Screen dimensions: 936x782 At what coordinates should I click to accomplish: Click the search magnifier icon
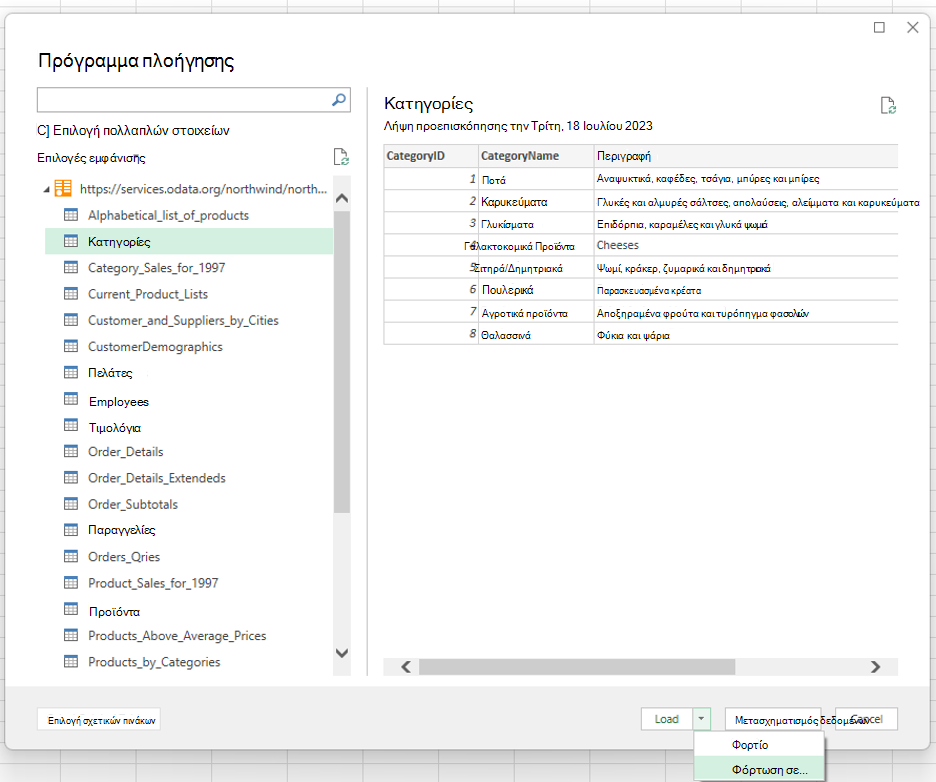click(338, 100)
